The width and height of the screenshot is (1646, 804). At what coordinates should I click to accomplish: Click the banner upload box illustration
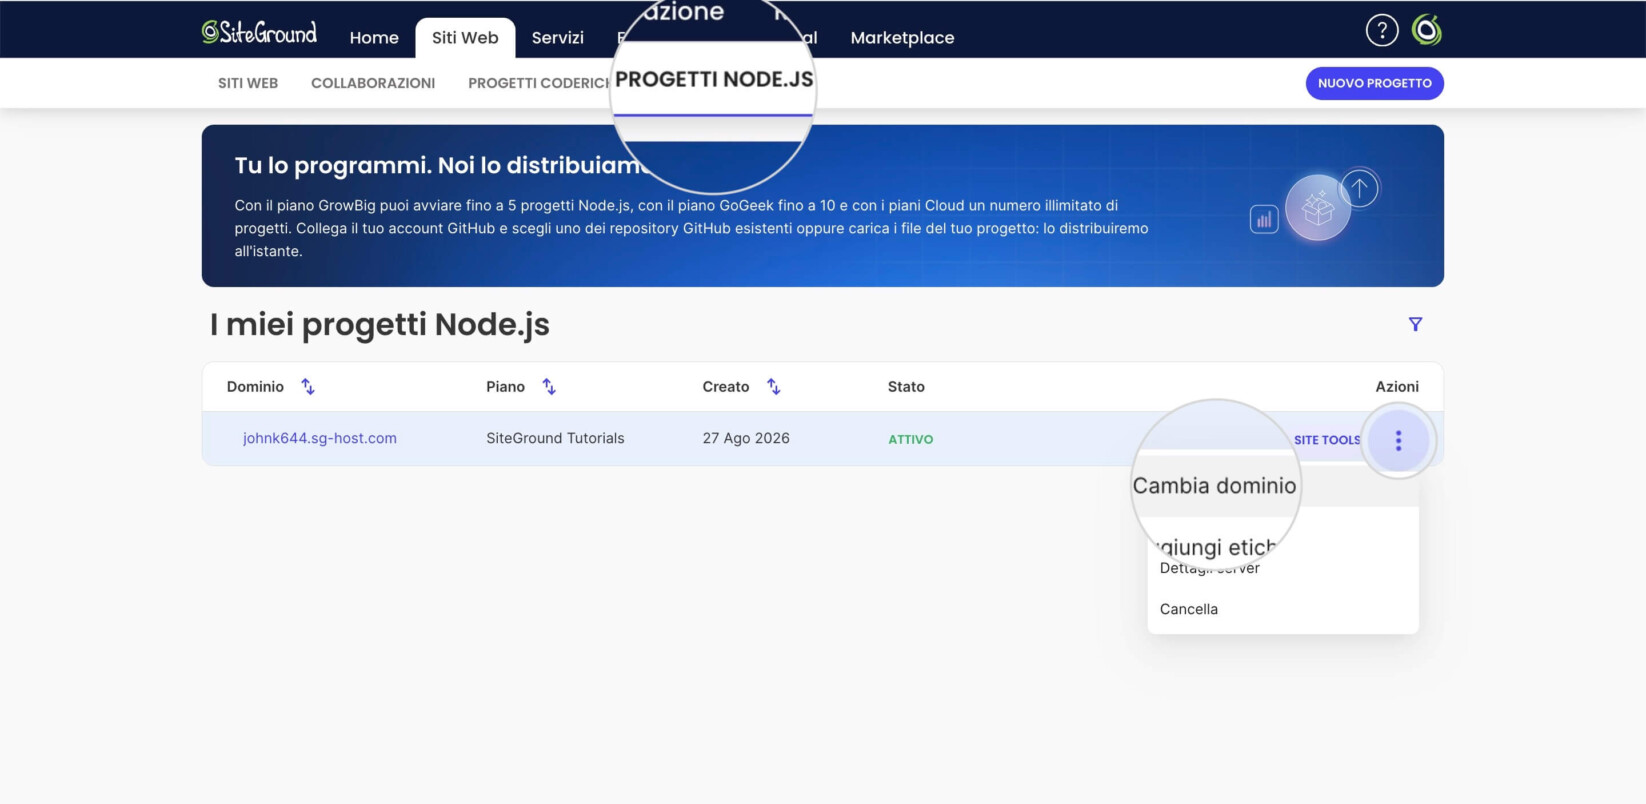[x=1317, y=208]
